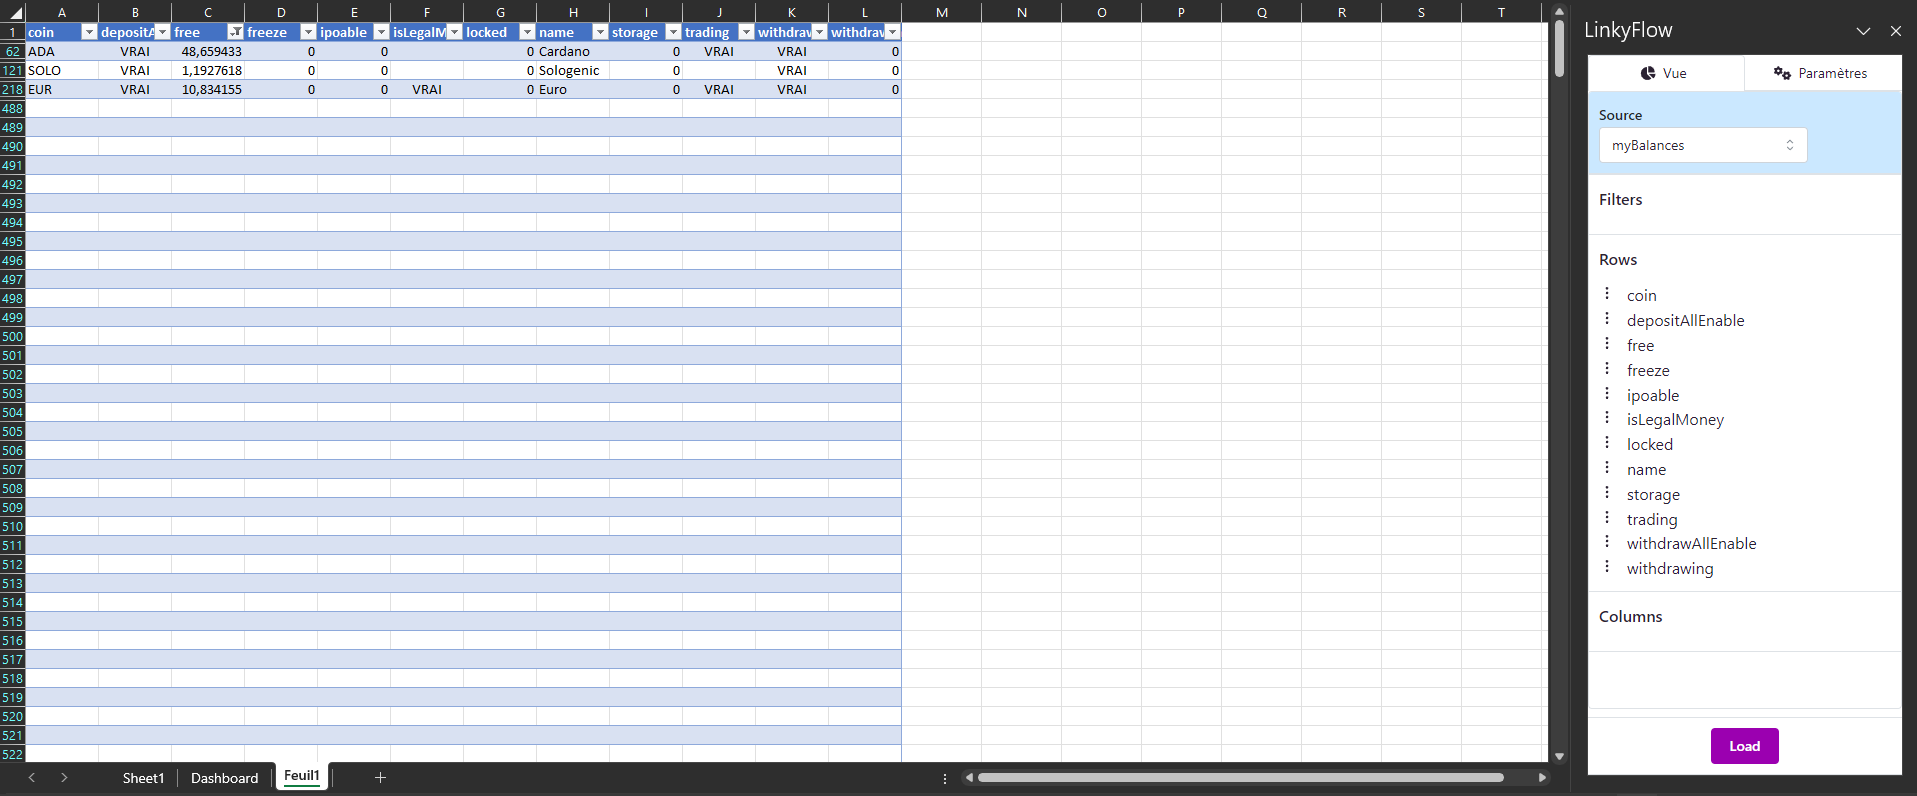Open the active filter on free column
1917x796 pixels.
235,32
